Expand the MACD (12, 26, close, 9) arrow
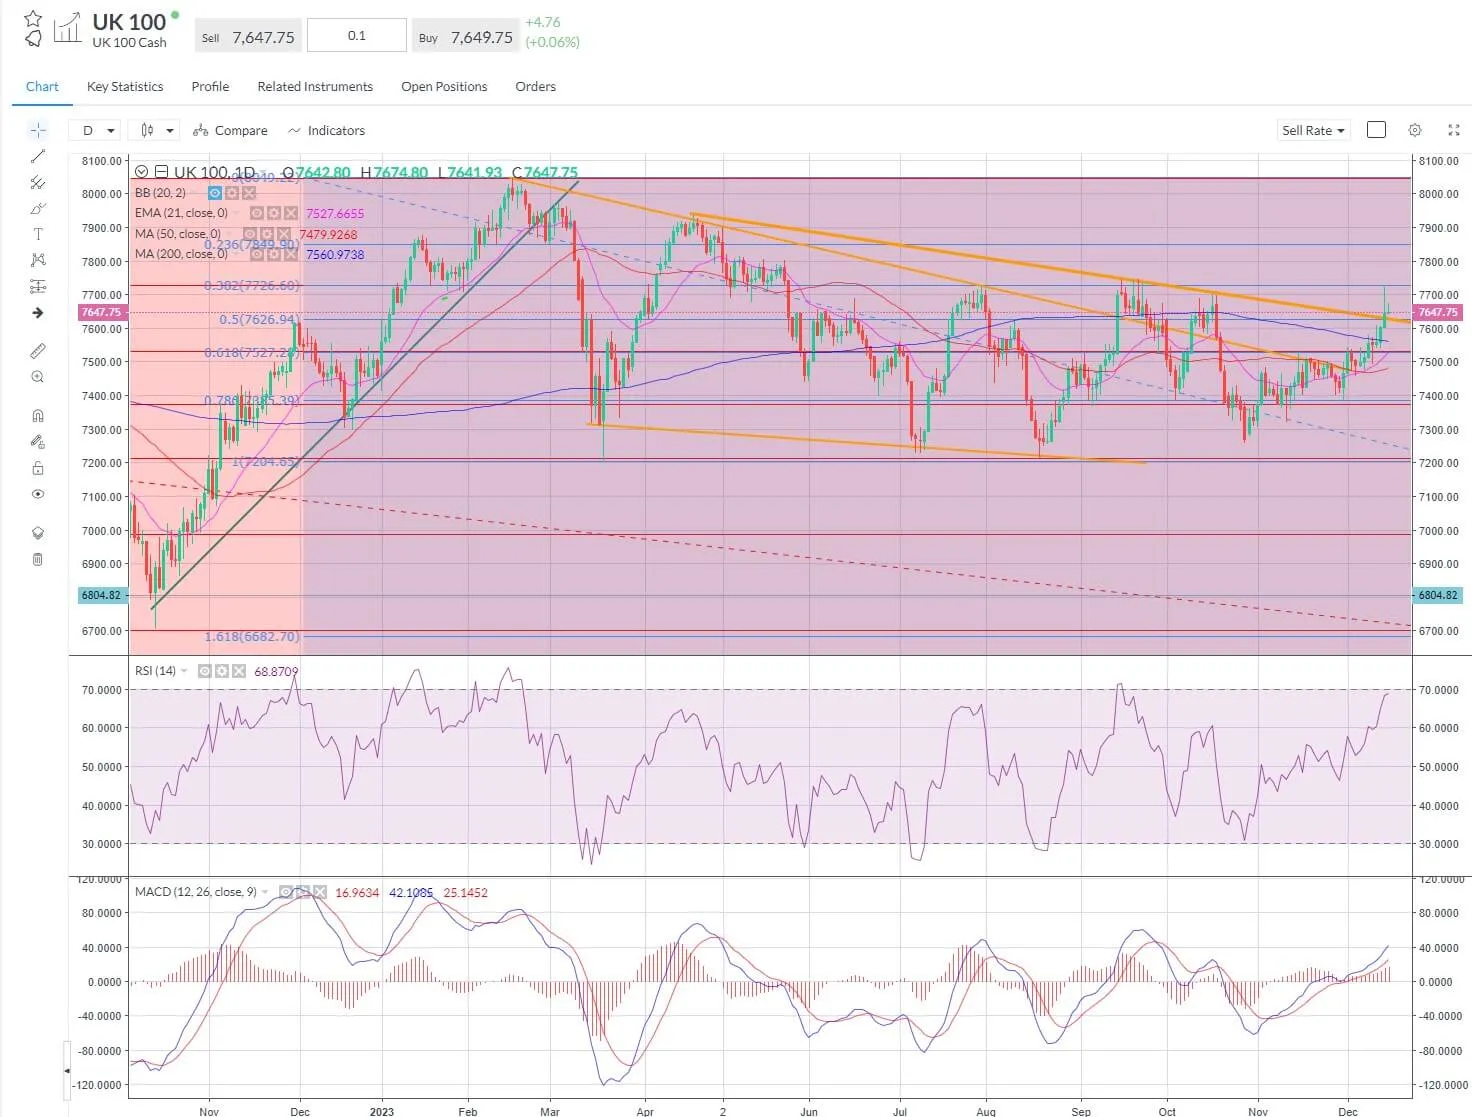The height and width of the screenshot is (1117, 1472). click(x=266, y=892)
